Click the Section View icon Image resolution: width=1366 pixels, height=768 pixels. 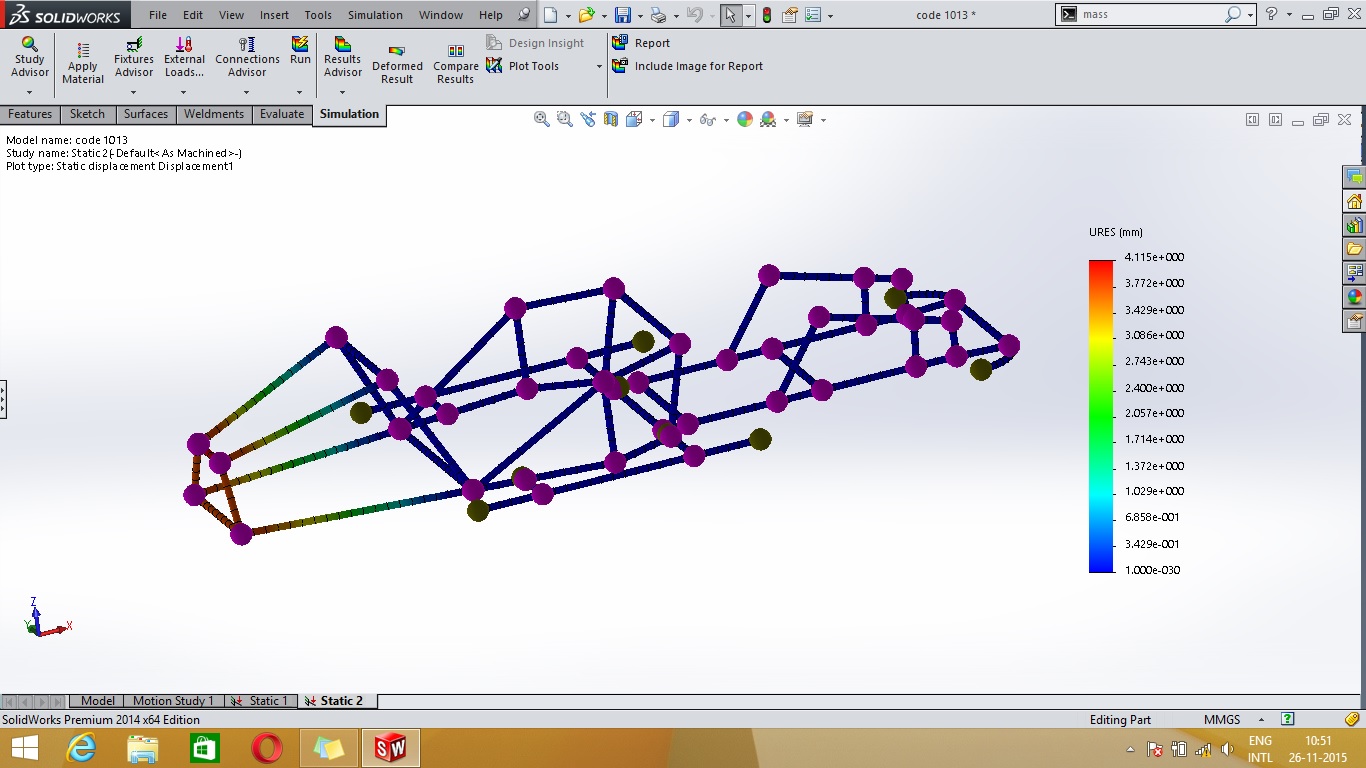pos(610,119)
